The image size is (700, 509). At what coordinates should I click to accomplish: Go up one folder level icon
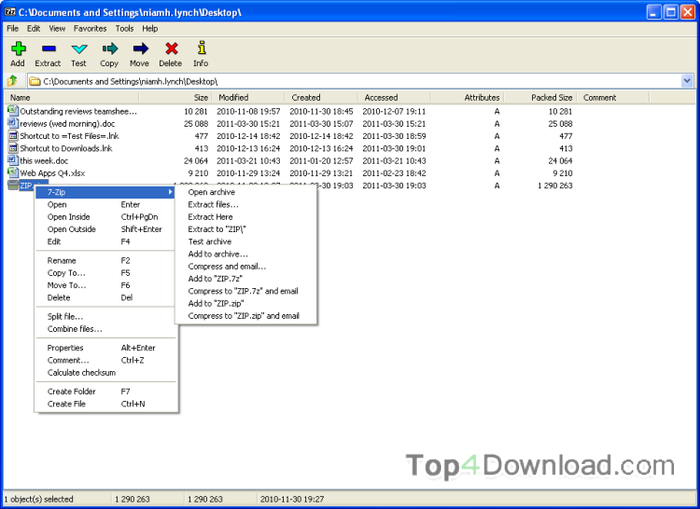click(x=12, y=81)
